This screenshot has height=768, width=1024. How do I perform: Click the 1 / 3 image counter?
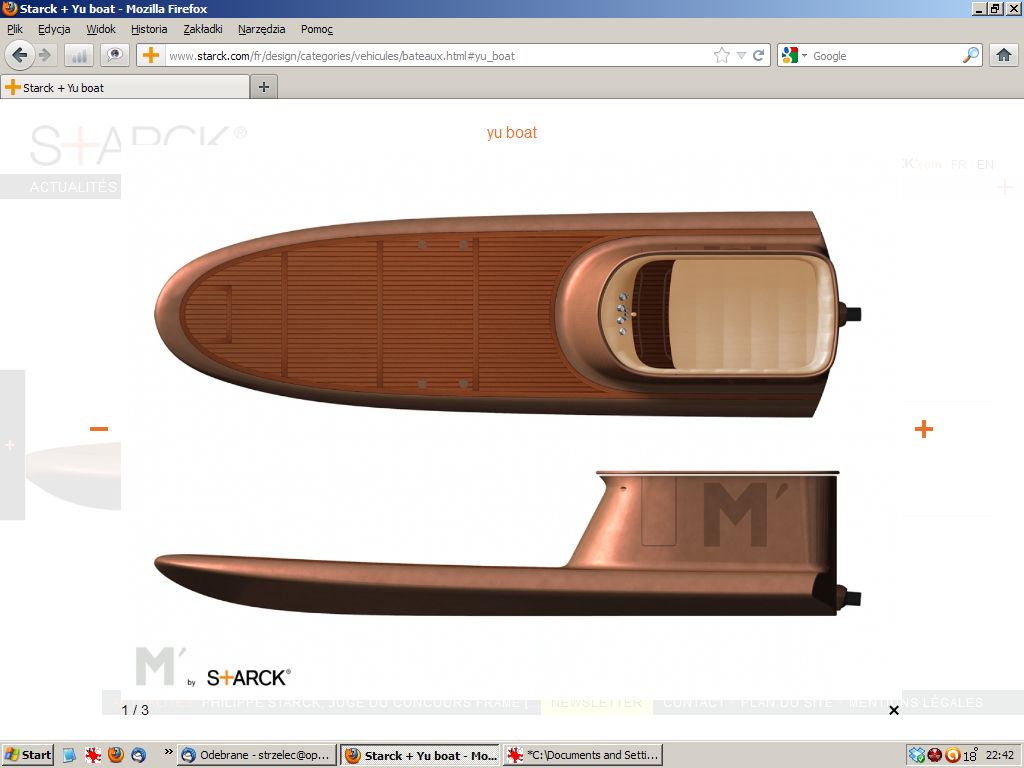pyautogui.click(x=135, y=710)
